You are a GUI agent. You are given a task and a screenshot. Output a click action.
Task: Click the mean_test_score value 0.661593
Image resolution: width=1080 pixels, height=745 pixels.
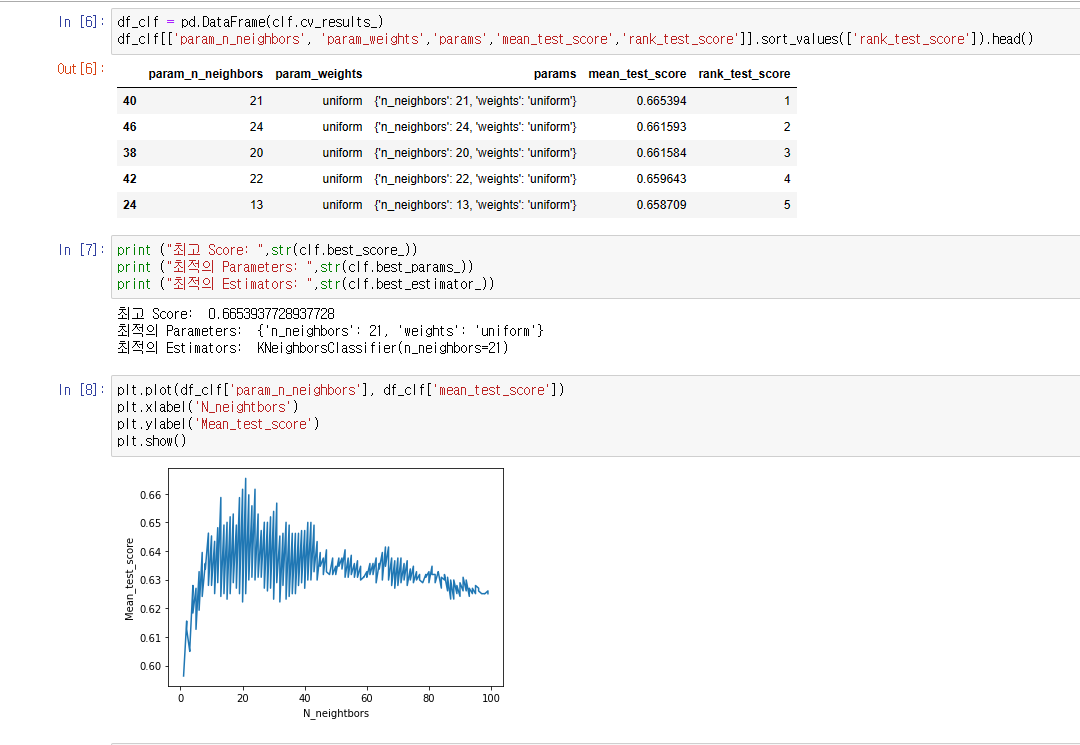click(x=661, y=127)
